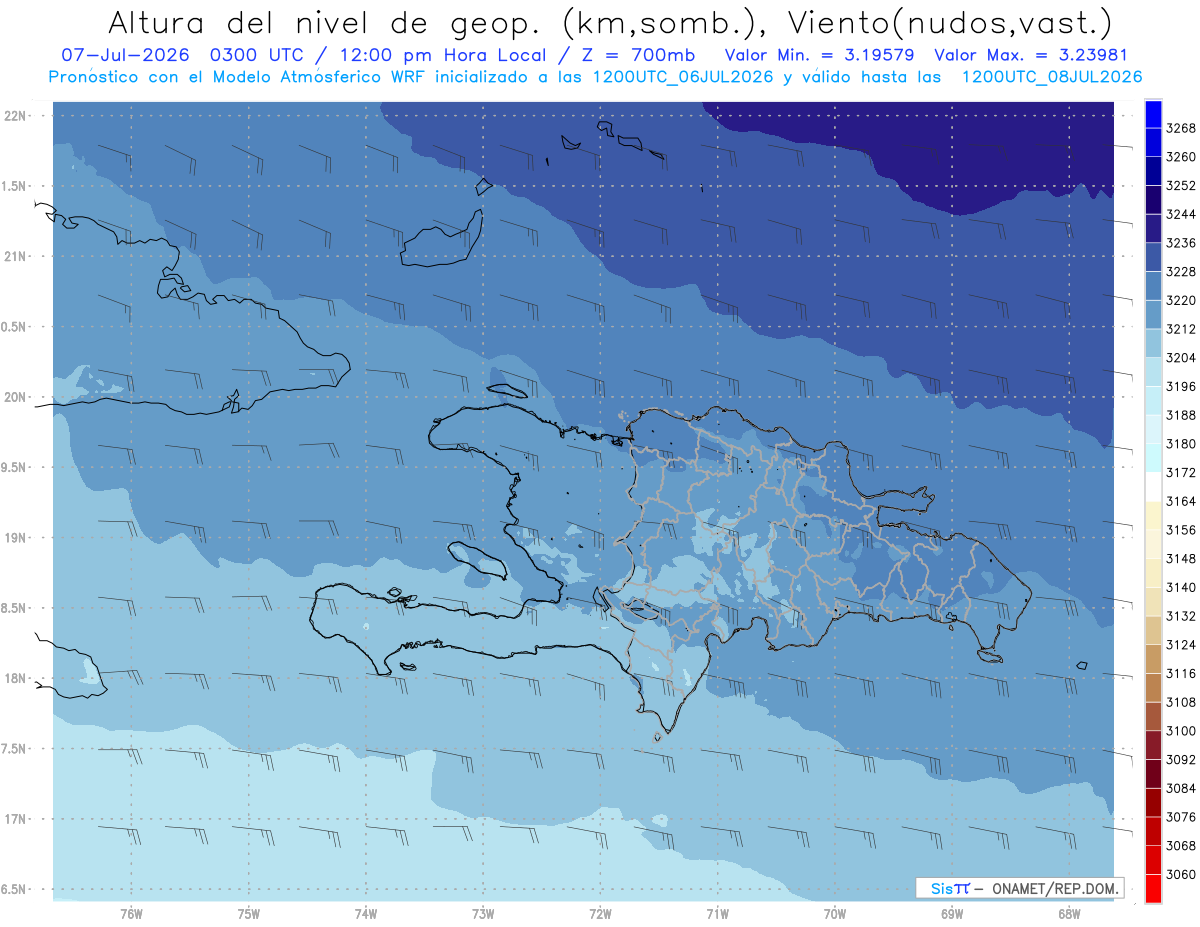Click the '3268' color scale value
This screenshot has height=927, width=1200.
point(1180,129)
